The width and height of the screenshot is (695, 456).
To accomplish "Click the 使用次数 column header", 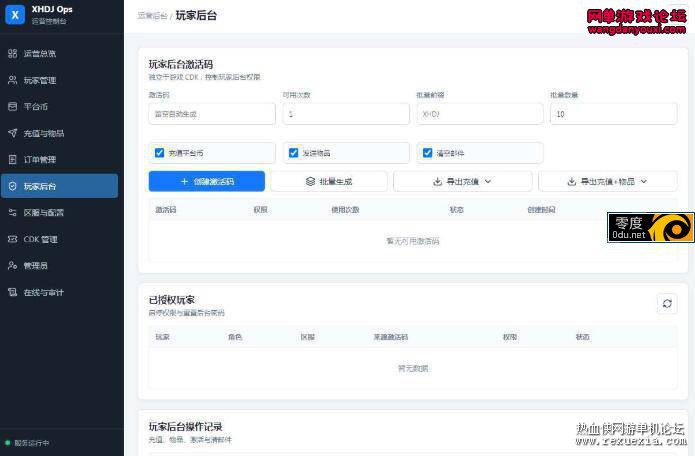I will coord(345,210).
